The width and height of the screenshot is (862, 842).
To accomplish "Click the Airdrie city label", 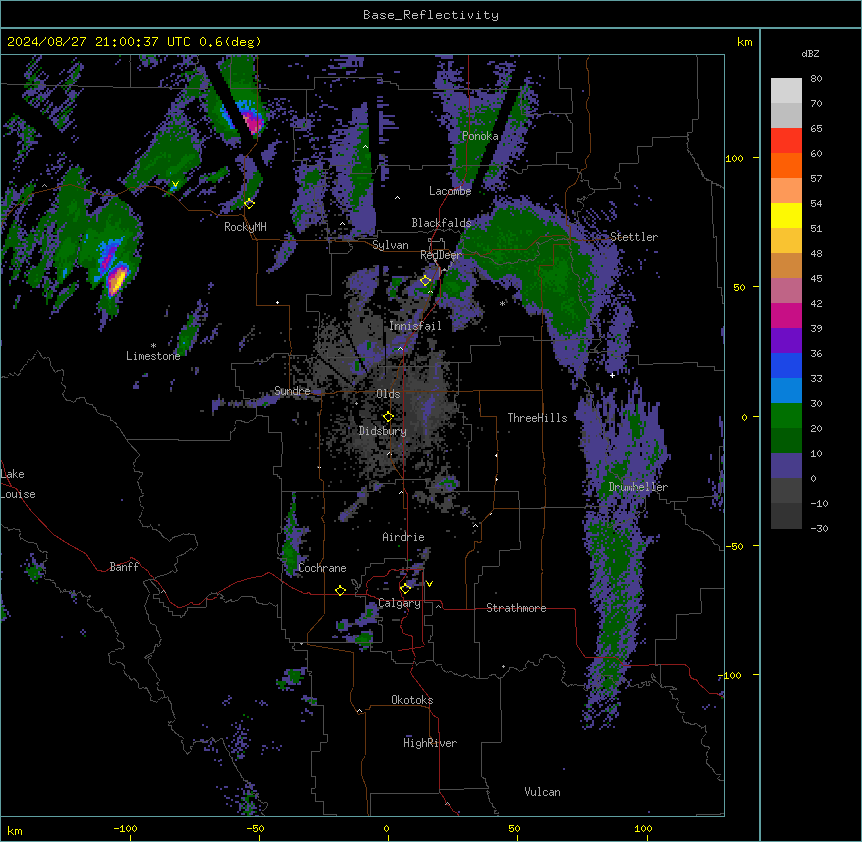I will (403, 537).
